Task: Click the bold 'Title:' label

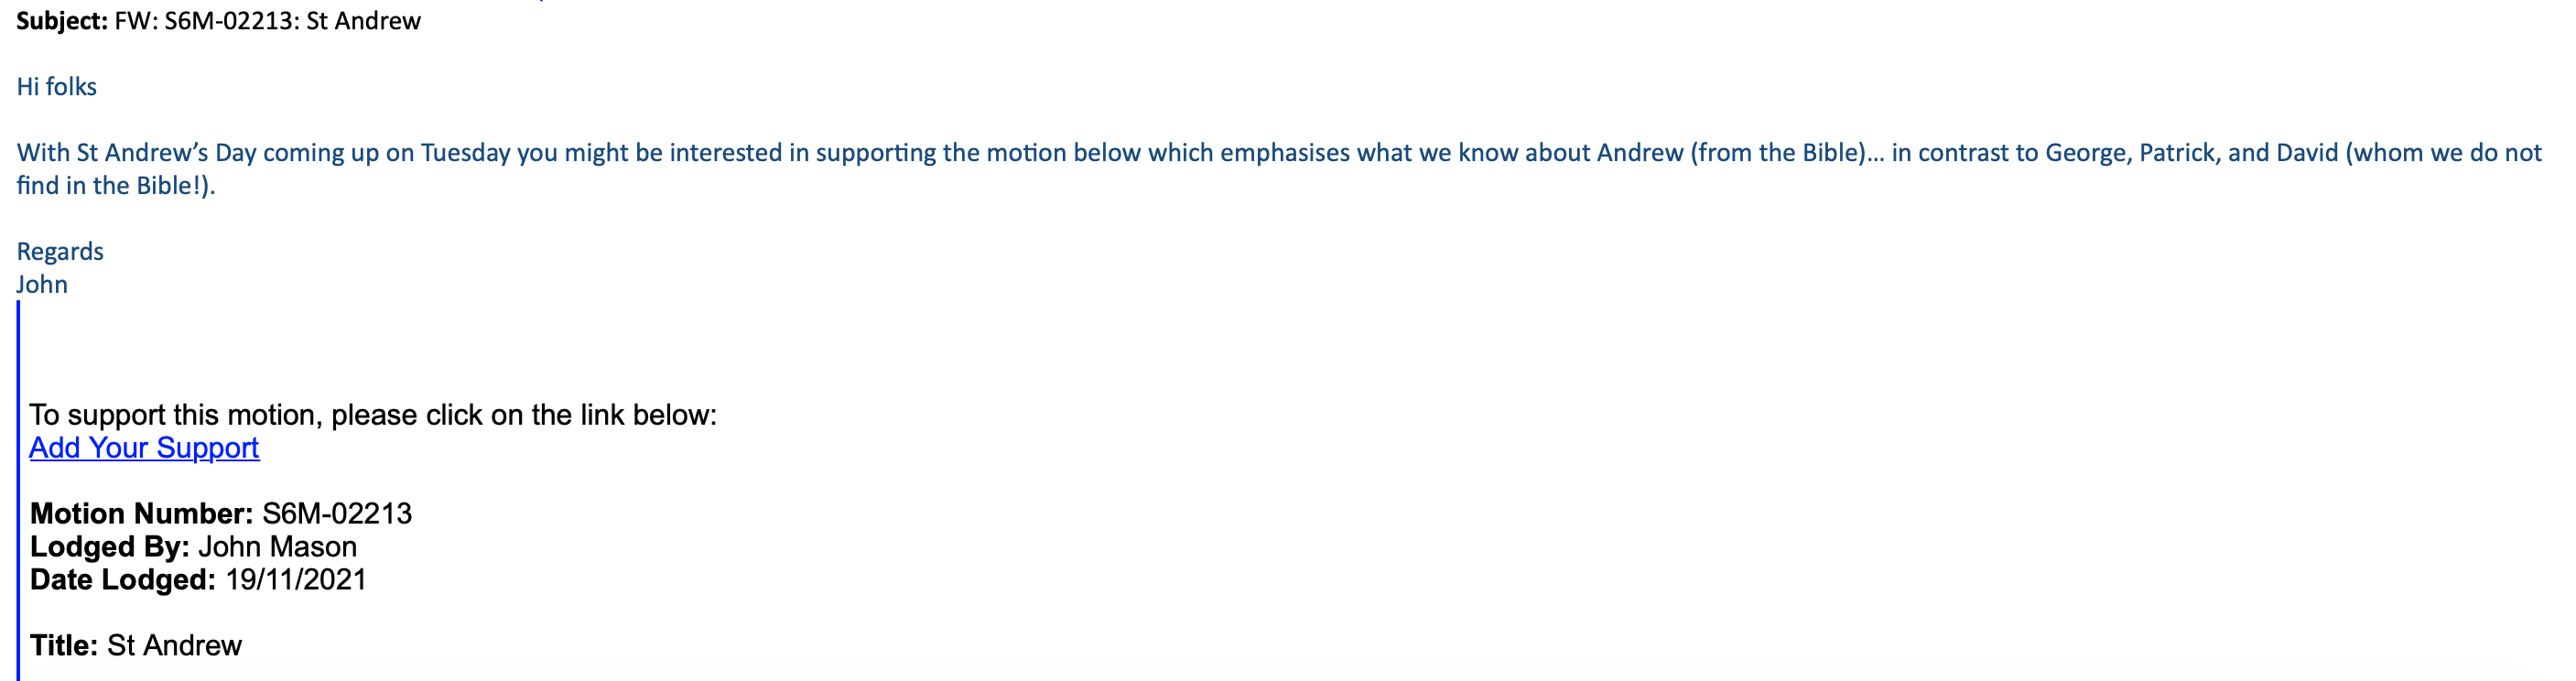Action: click(x=64, y=646)
